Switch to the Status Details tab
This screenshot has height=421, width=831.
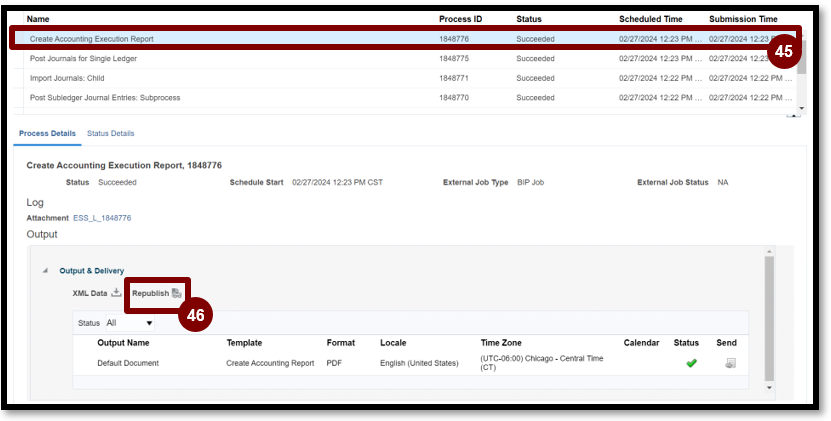coord(111,133)
